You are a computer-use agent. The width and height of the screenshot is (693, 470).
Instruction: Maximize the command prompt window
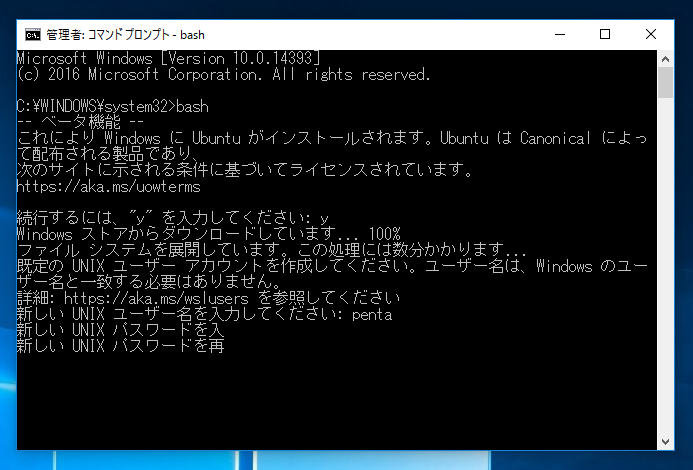click(x=605, y=34)
